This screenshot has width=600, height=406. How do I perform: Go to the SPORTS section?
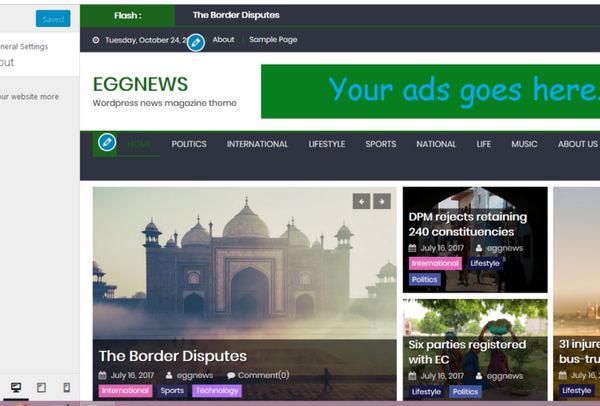pyautogui.click(x=380, y=144)
